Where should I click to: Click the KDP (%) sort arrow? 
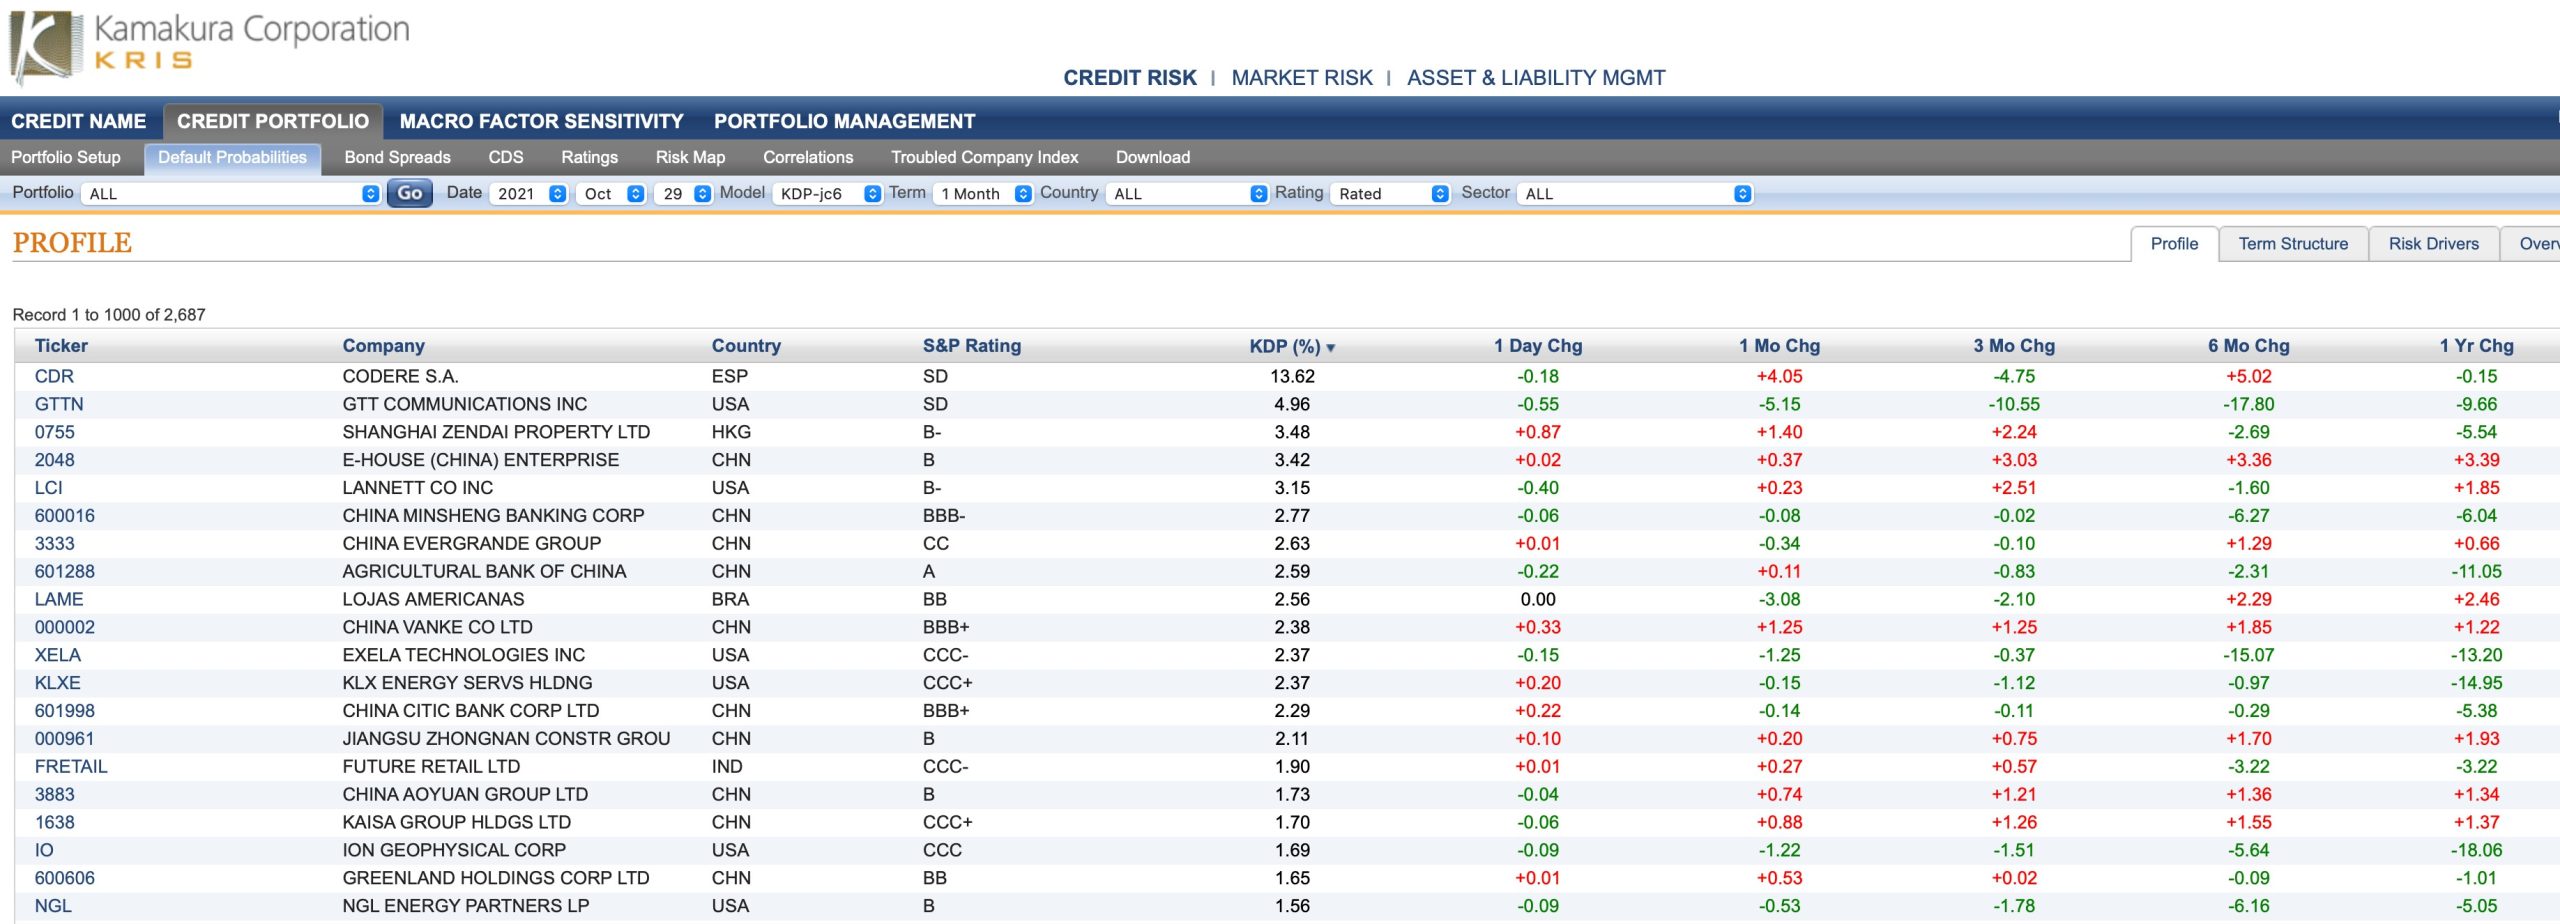[1331, 347]
